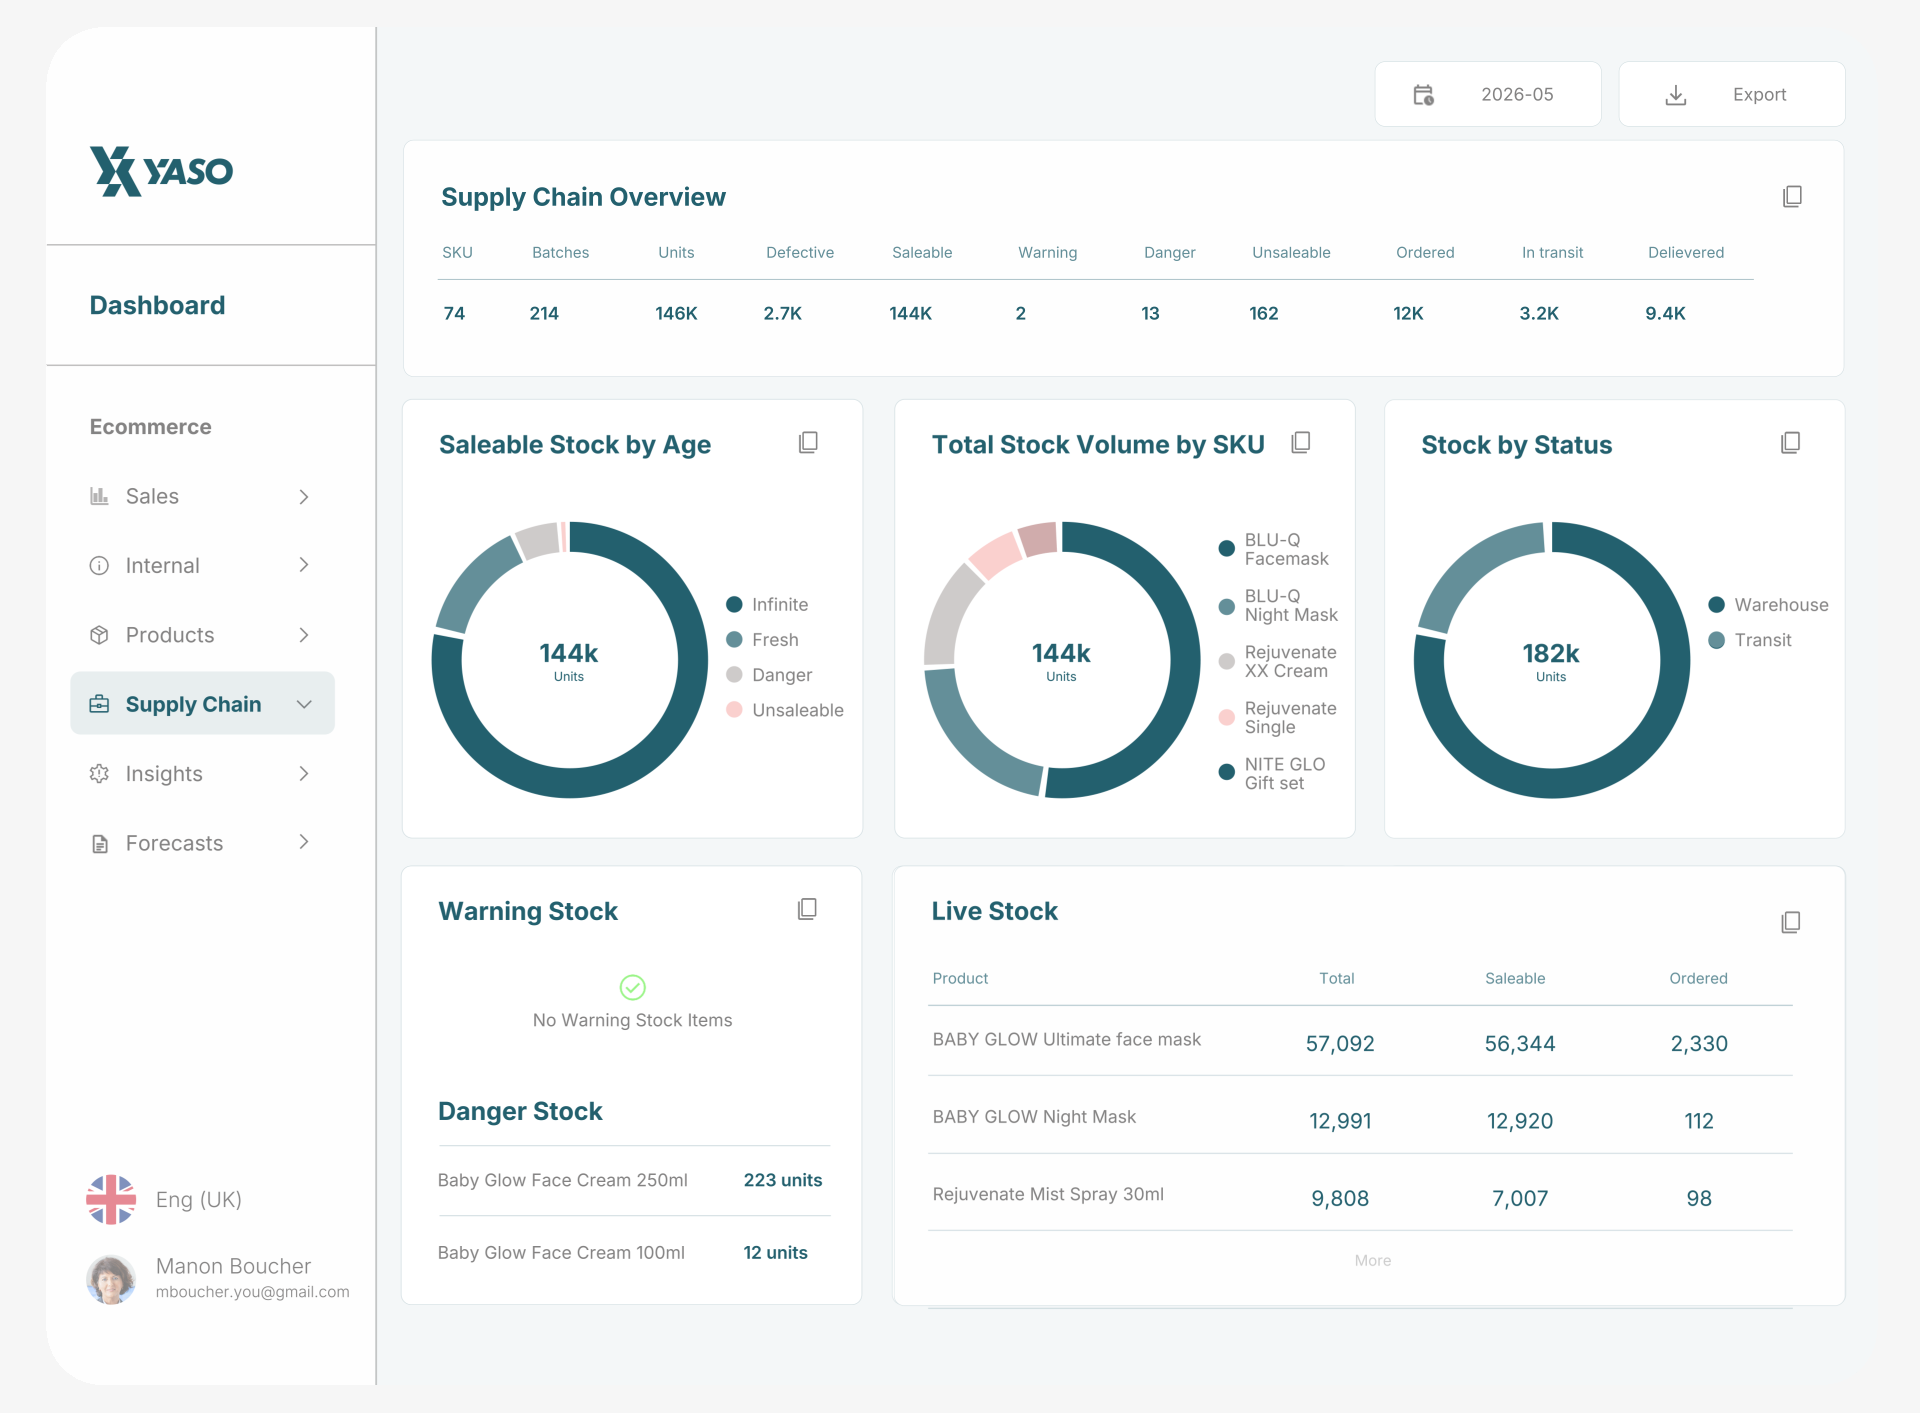Click the Export button label
Screen dimensions: 1920x1413
coord(1759,95)
